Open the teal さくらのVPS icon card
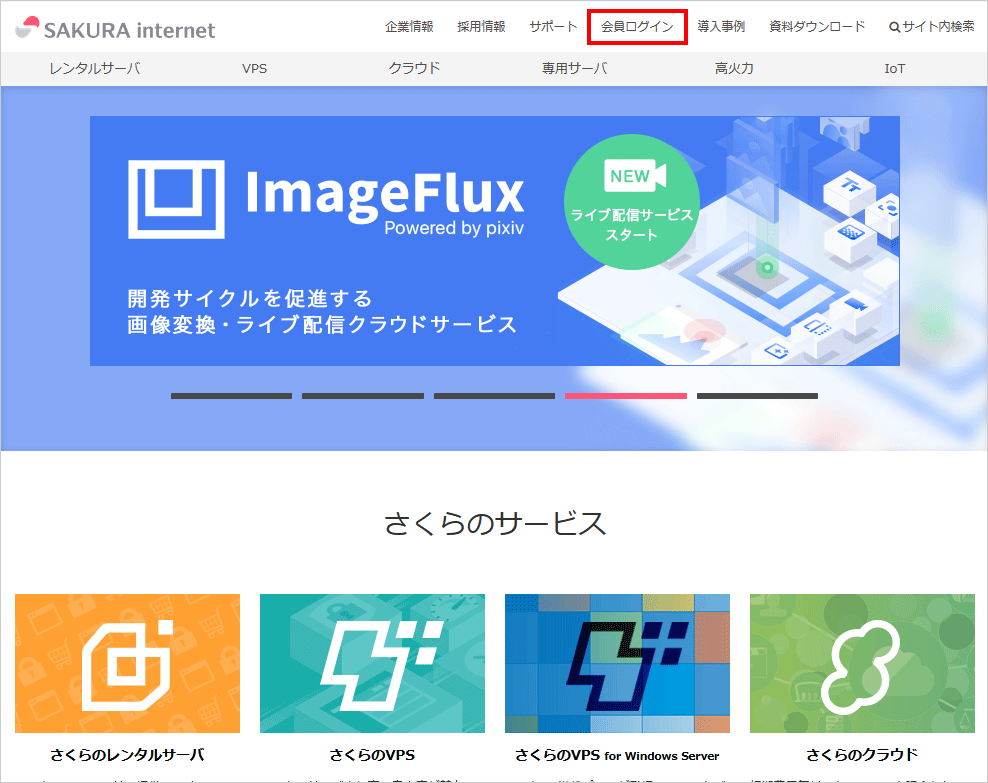This screenshot has height=783, width=988. (x=372, y=663)
